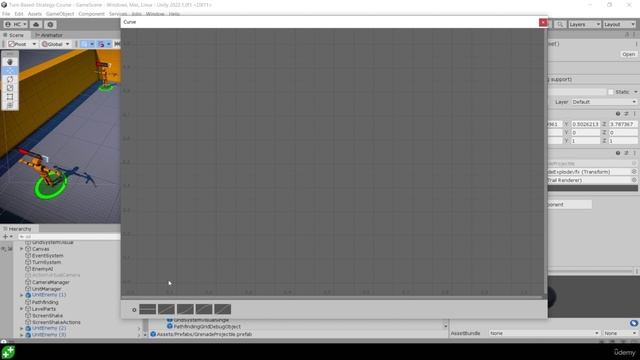Switch to the Animator tab
The height and width of the screenshot is (360, 640).
point(49,35)
